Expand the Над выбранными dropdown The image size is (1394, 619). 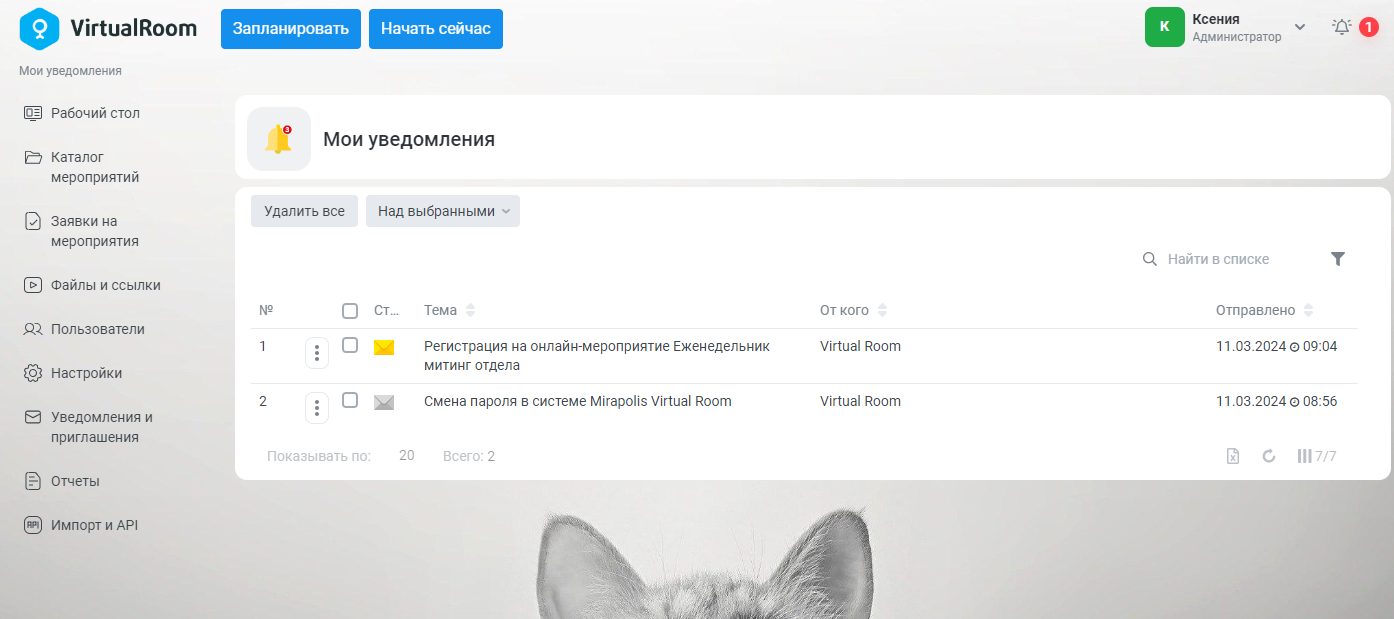tap(443, 211)
